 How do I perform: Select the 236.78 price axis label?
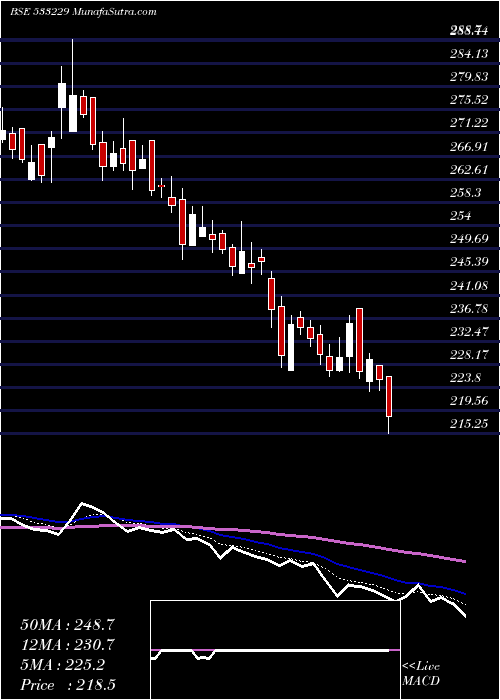(468, 308)
